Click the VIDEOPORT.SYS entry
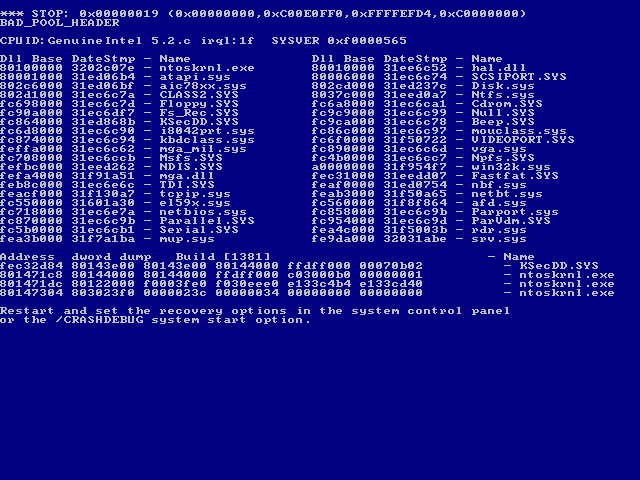Screen dimensions: 640x480 click(523, 140)
